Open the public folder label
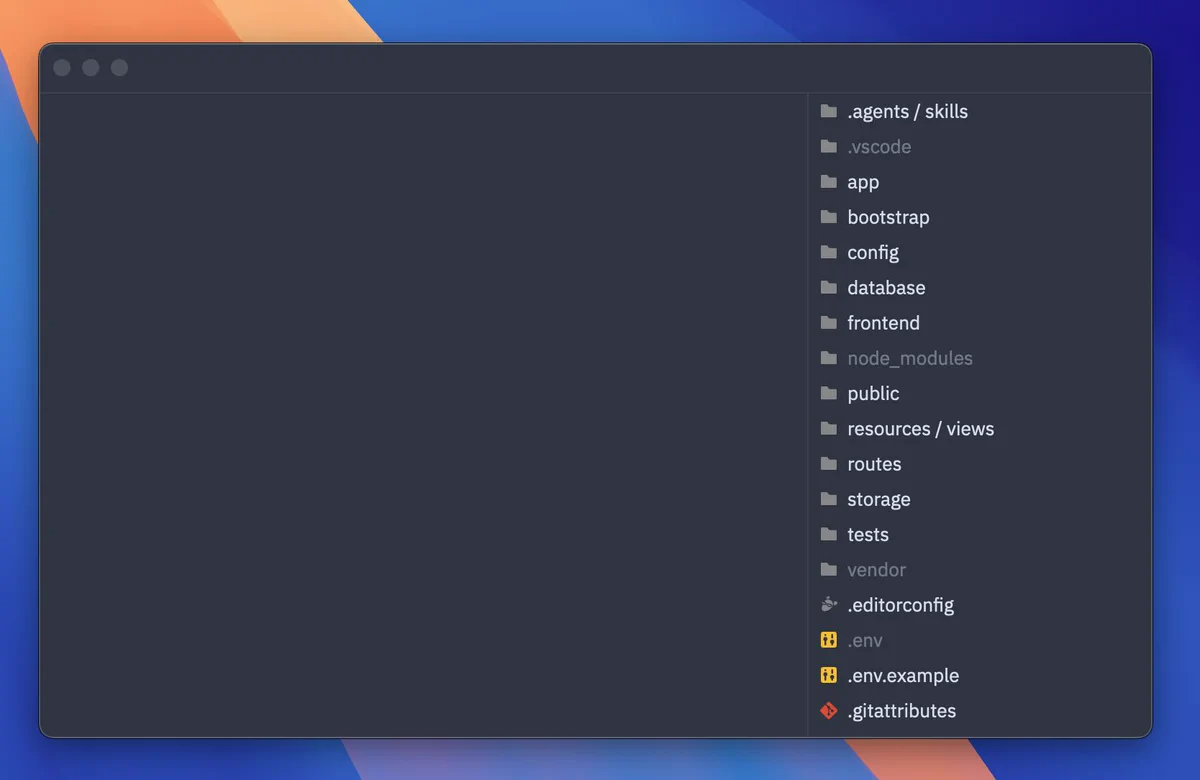The height and width of the screenshot is (780, 1200). pyautogui.click(x=873, y=393)
